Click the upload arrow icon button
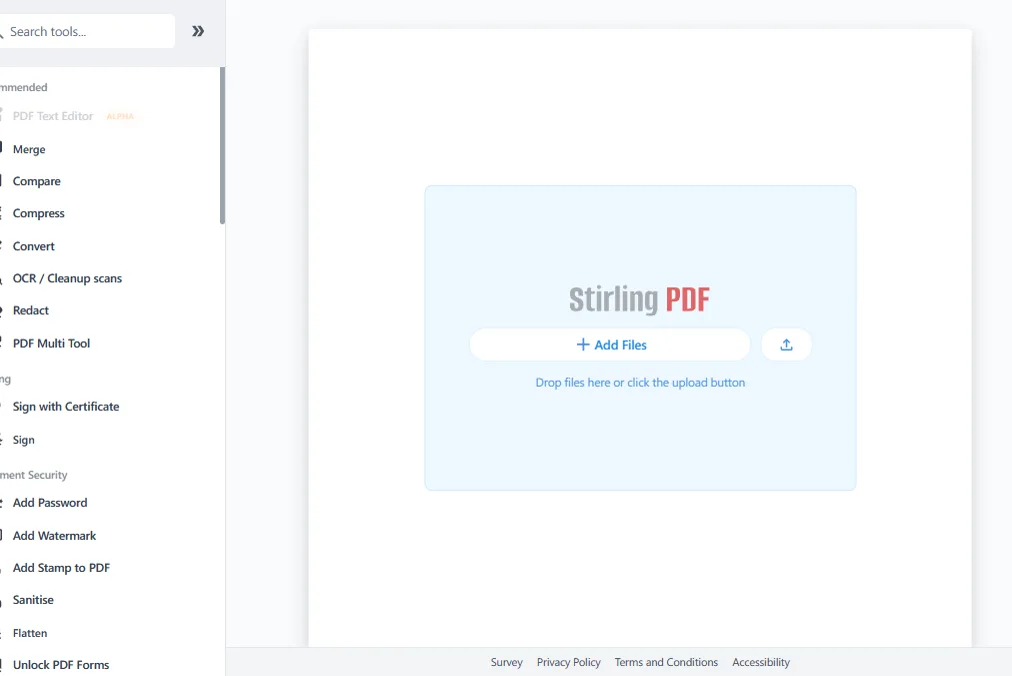This screenshot has width=1012, height=676. pyautogui.click(x=786, y=345)
